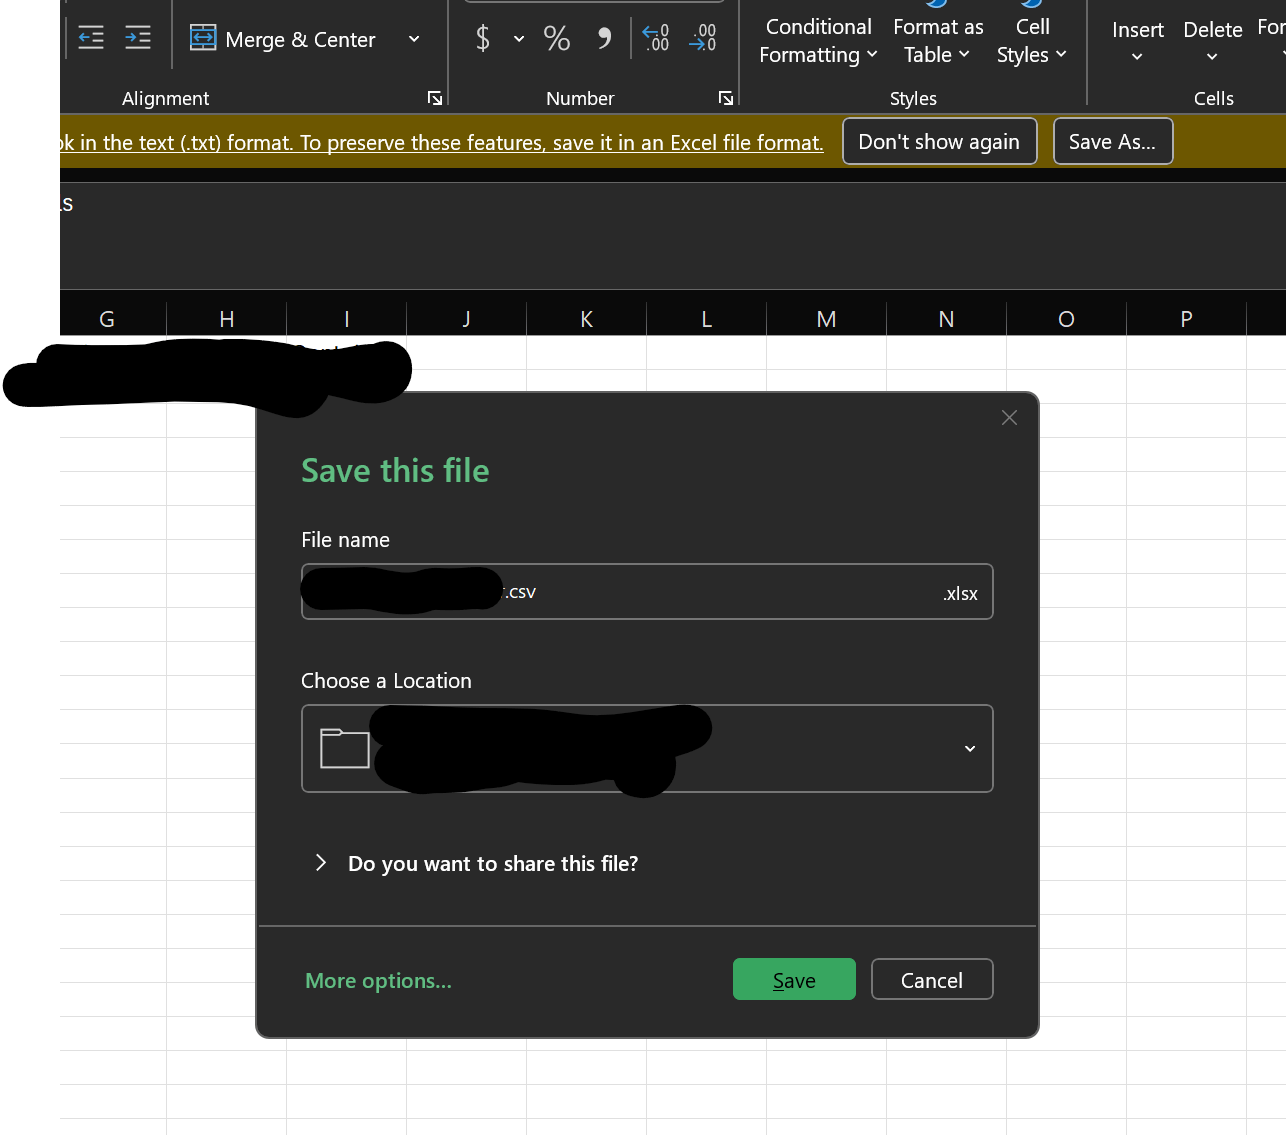Apply Percent Style formatting
Screen dimensions: 1286x1135
557,38
